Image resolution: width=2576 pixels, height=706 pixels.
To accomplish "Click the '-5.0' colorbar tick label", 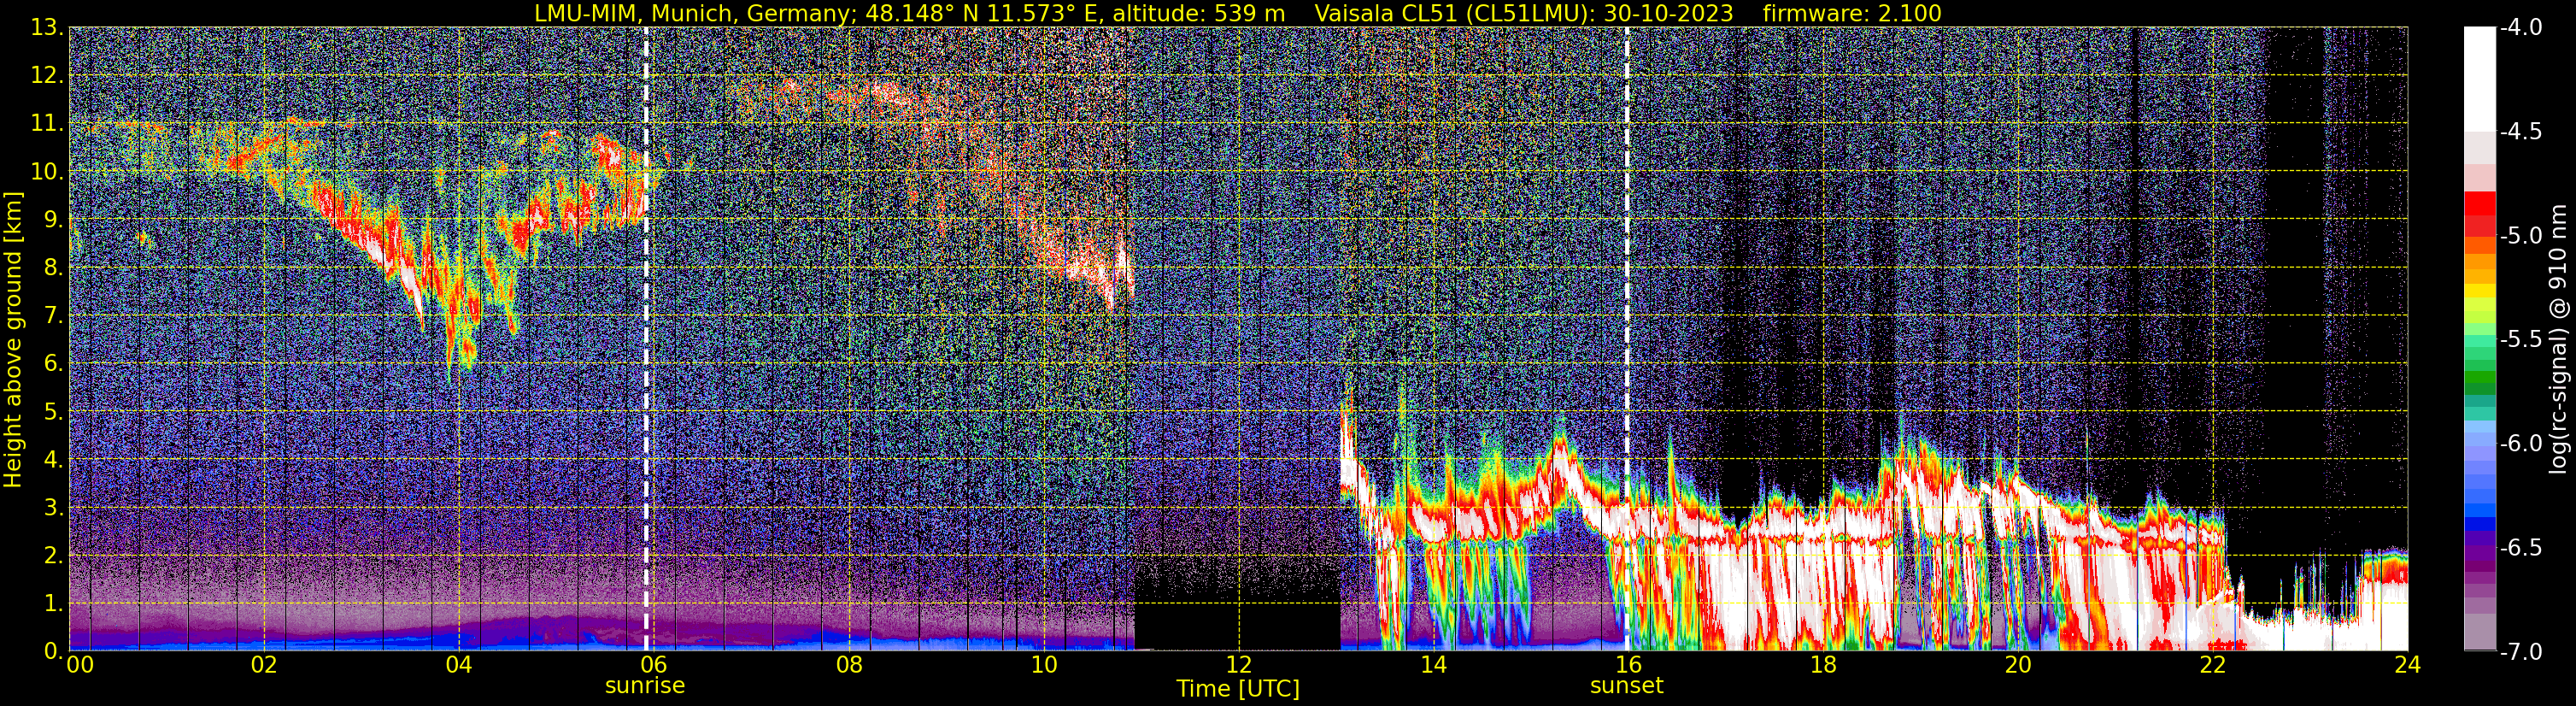I will tap(2521, 236).
